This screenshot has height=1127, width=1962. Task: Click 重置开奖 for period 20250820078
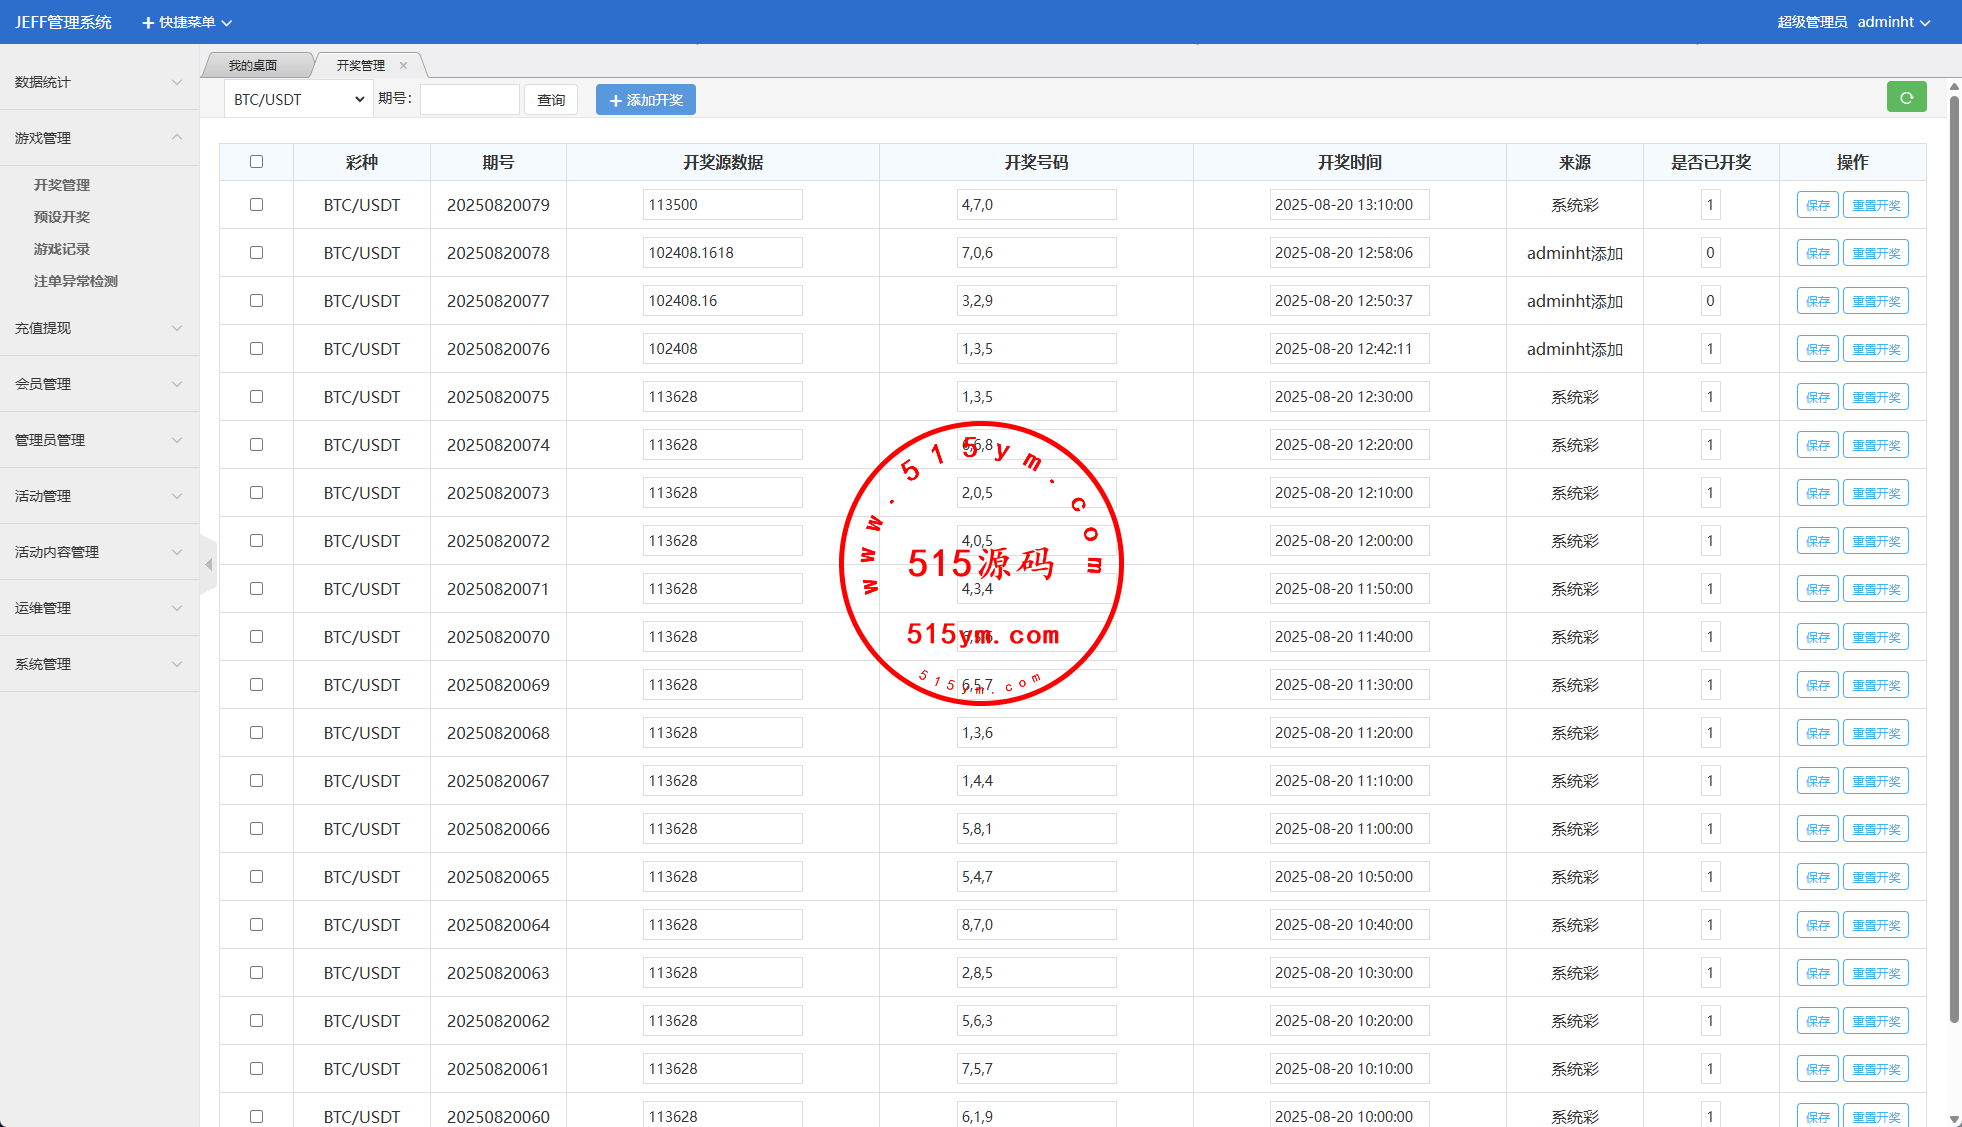[1875, 253]
